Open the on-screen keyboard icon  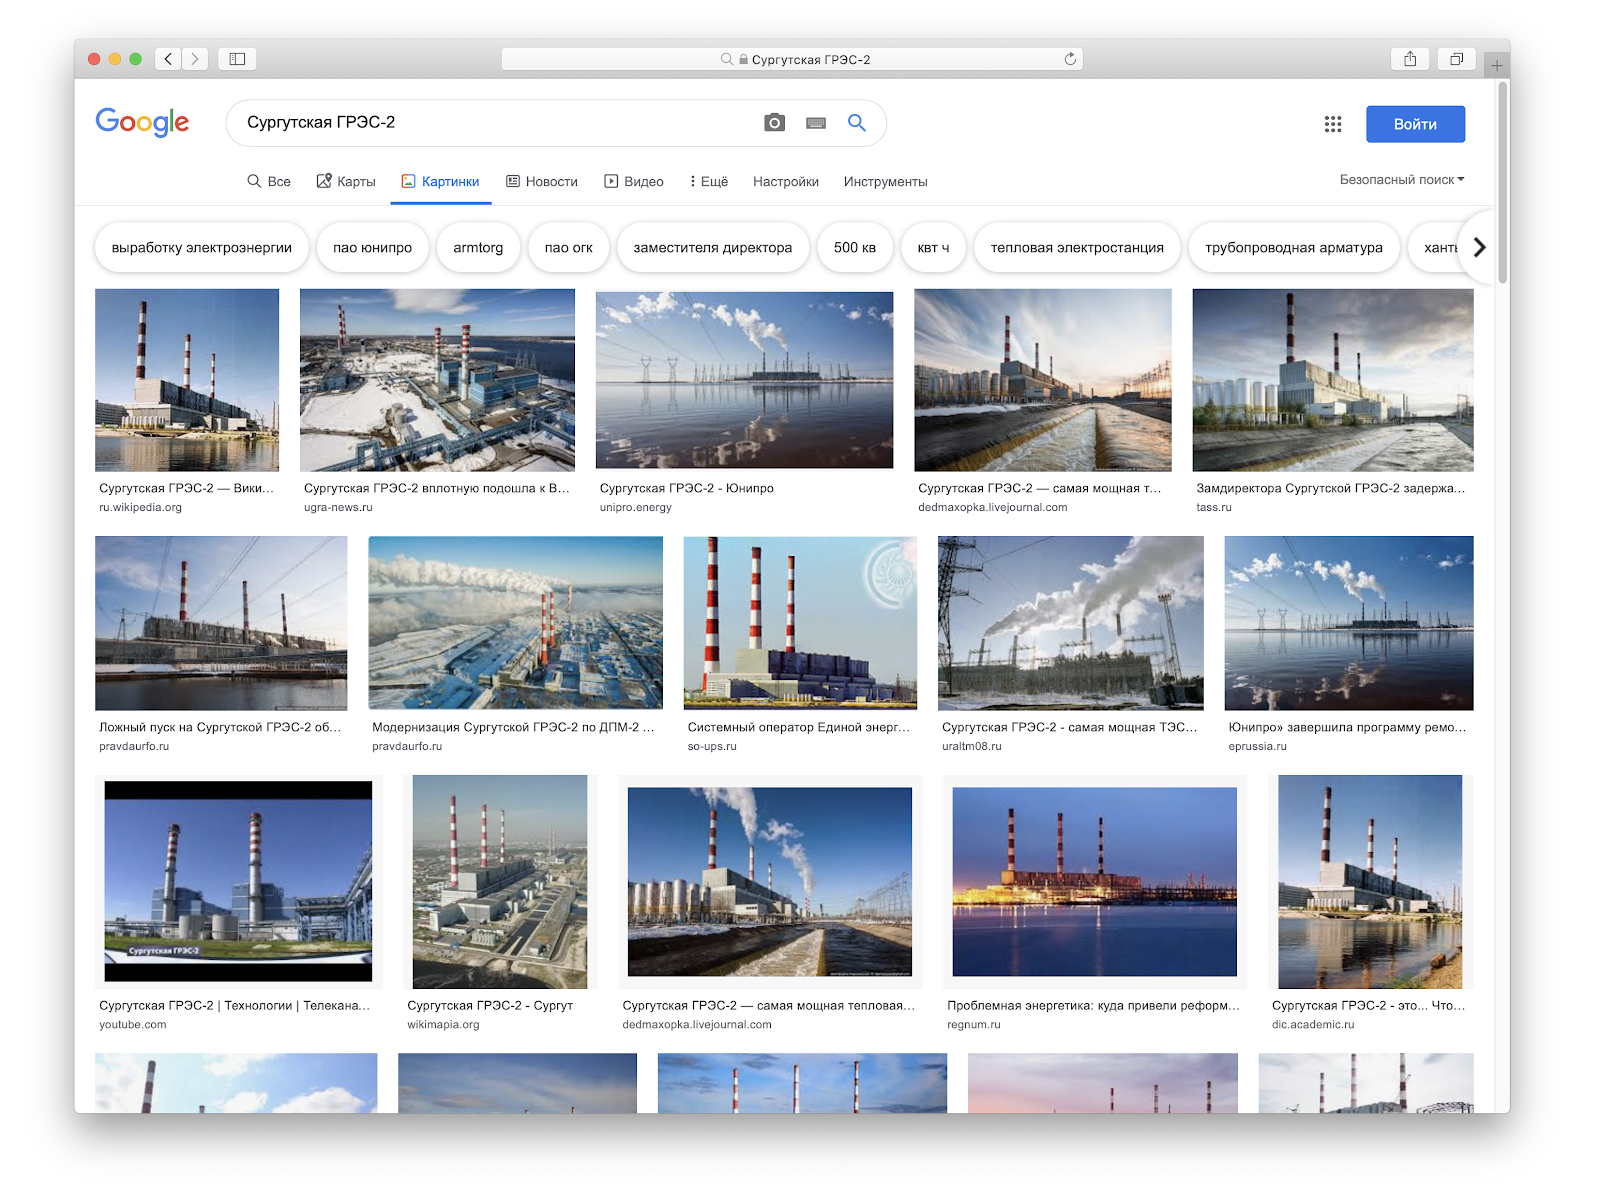(816, 123)
